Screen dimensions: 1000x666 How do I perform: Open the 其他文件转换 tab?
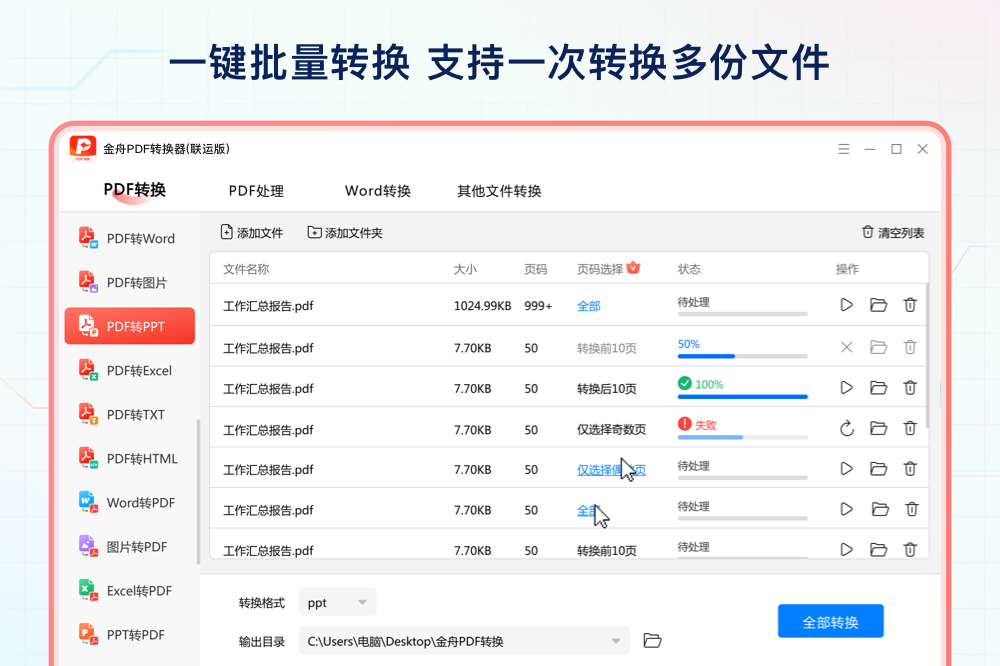point(499,191)
